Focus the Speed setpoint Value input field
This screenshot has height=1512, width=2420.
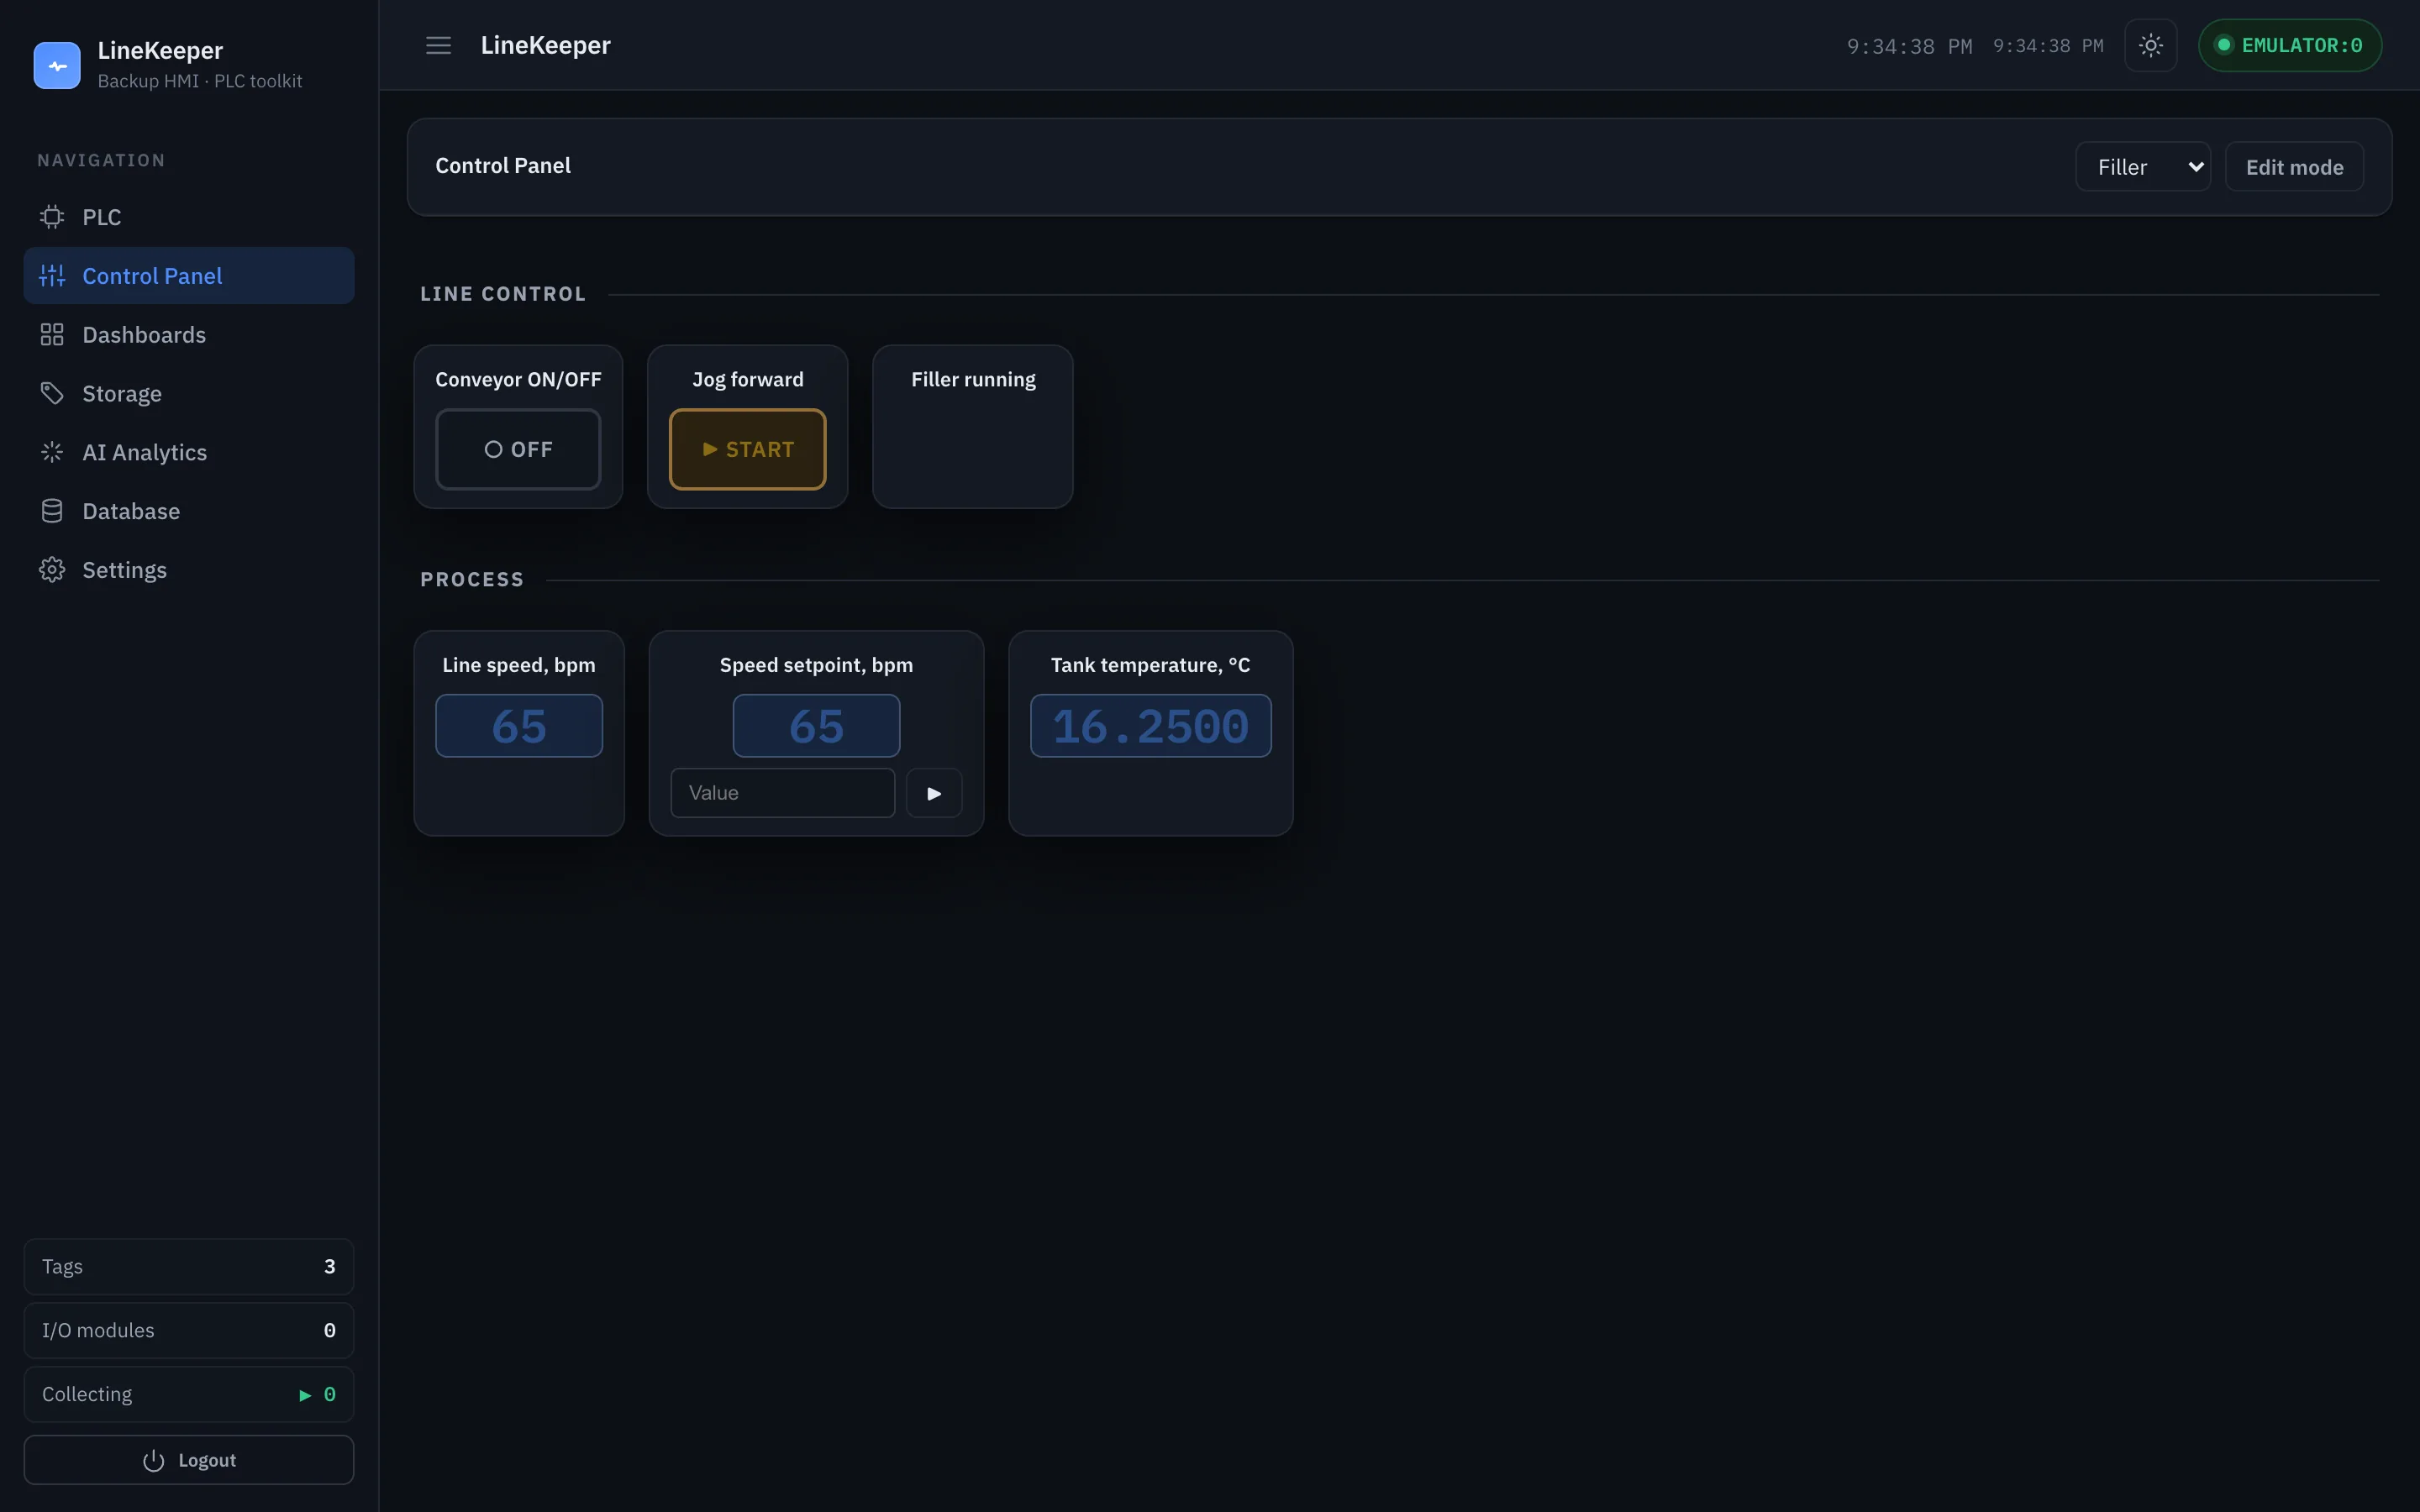coord(783,793)
